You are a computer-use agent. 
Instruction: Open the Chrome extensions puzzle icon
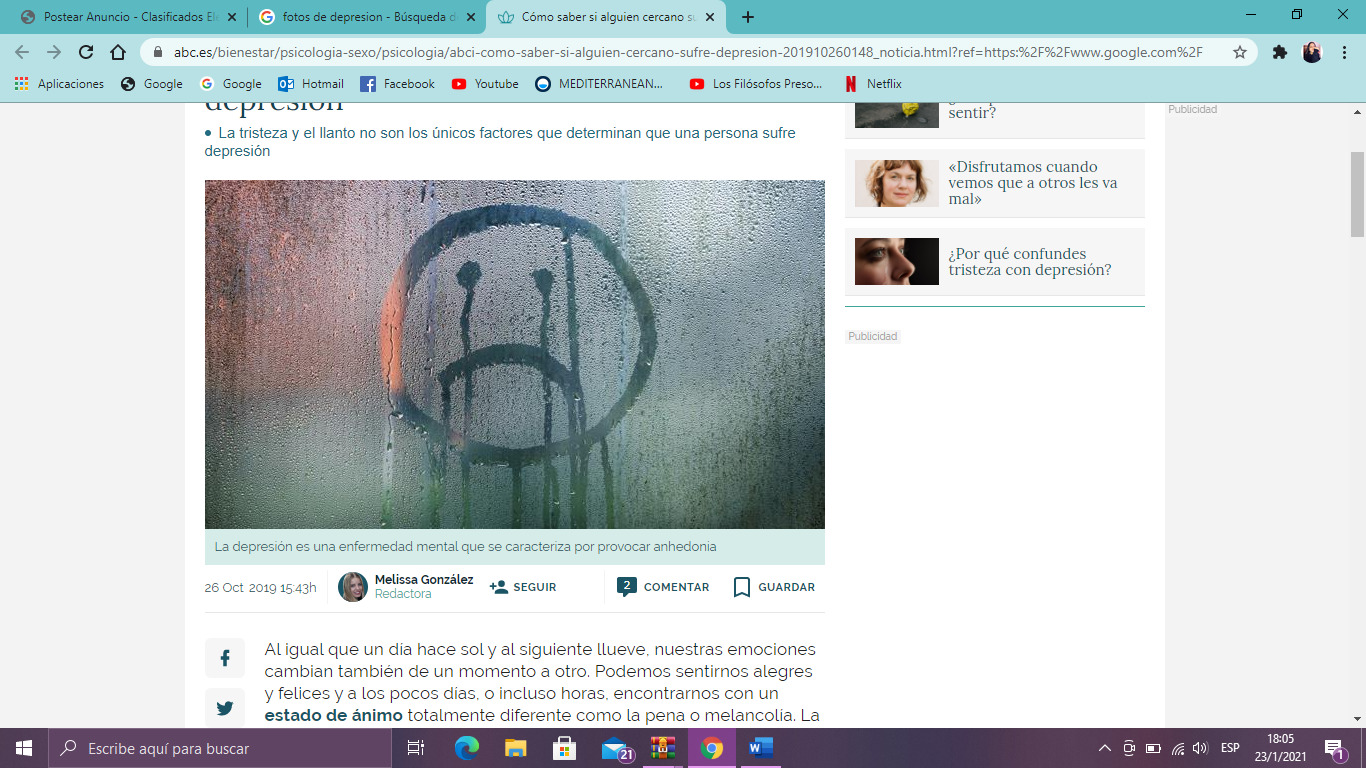[x=1280, y=52]
